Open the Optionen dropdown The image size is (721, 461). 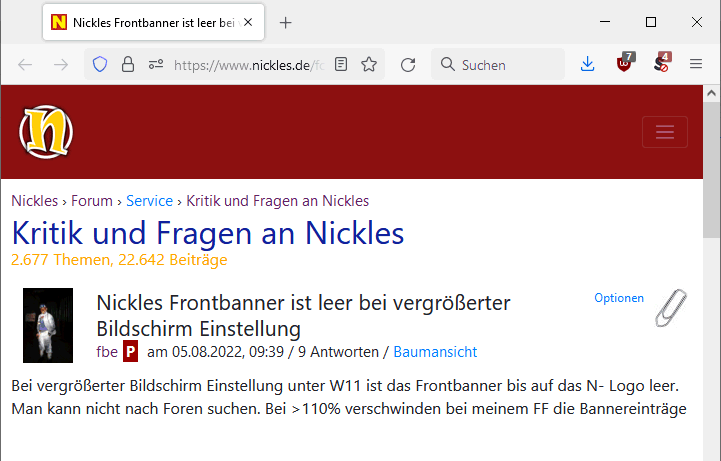pos(619,298)
